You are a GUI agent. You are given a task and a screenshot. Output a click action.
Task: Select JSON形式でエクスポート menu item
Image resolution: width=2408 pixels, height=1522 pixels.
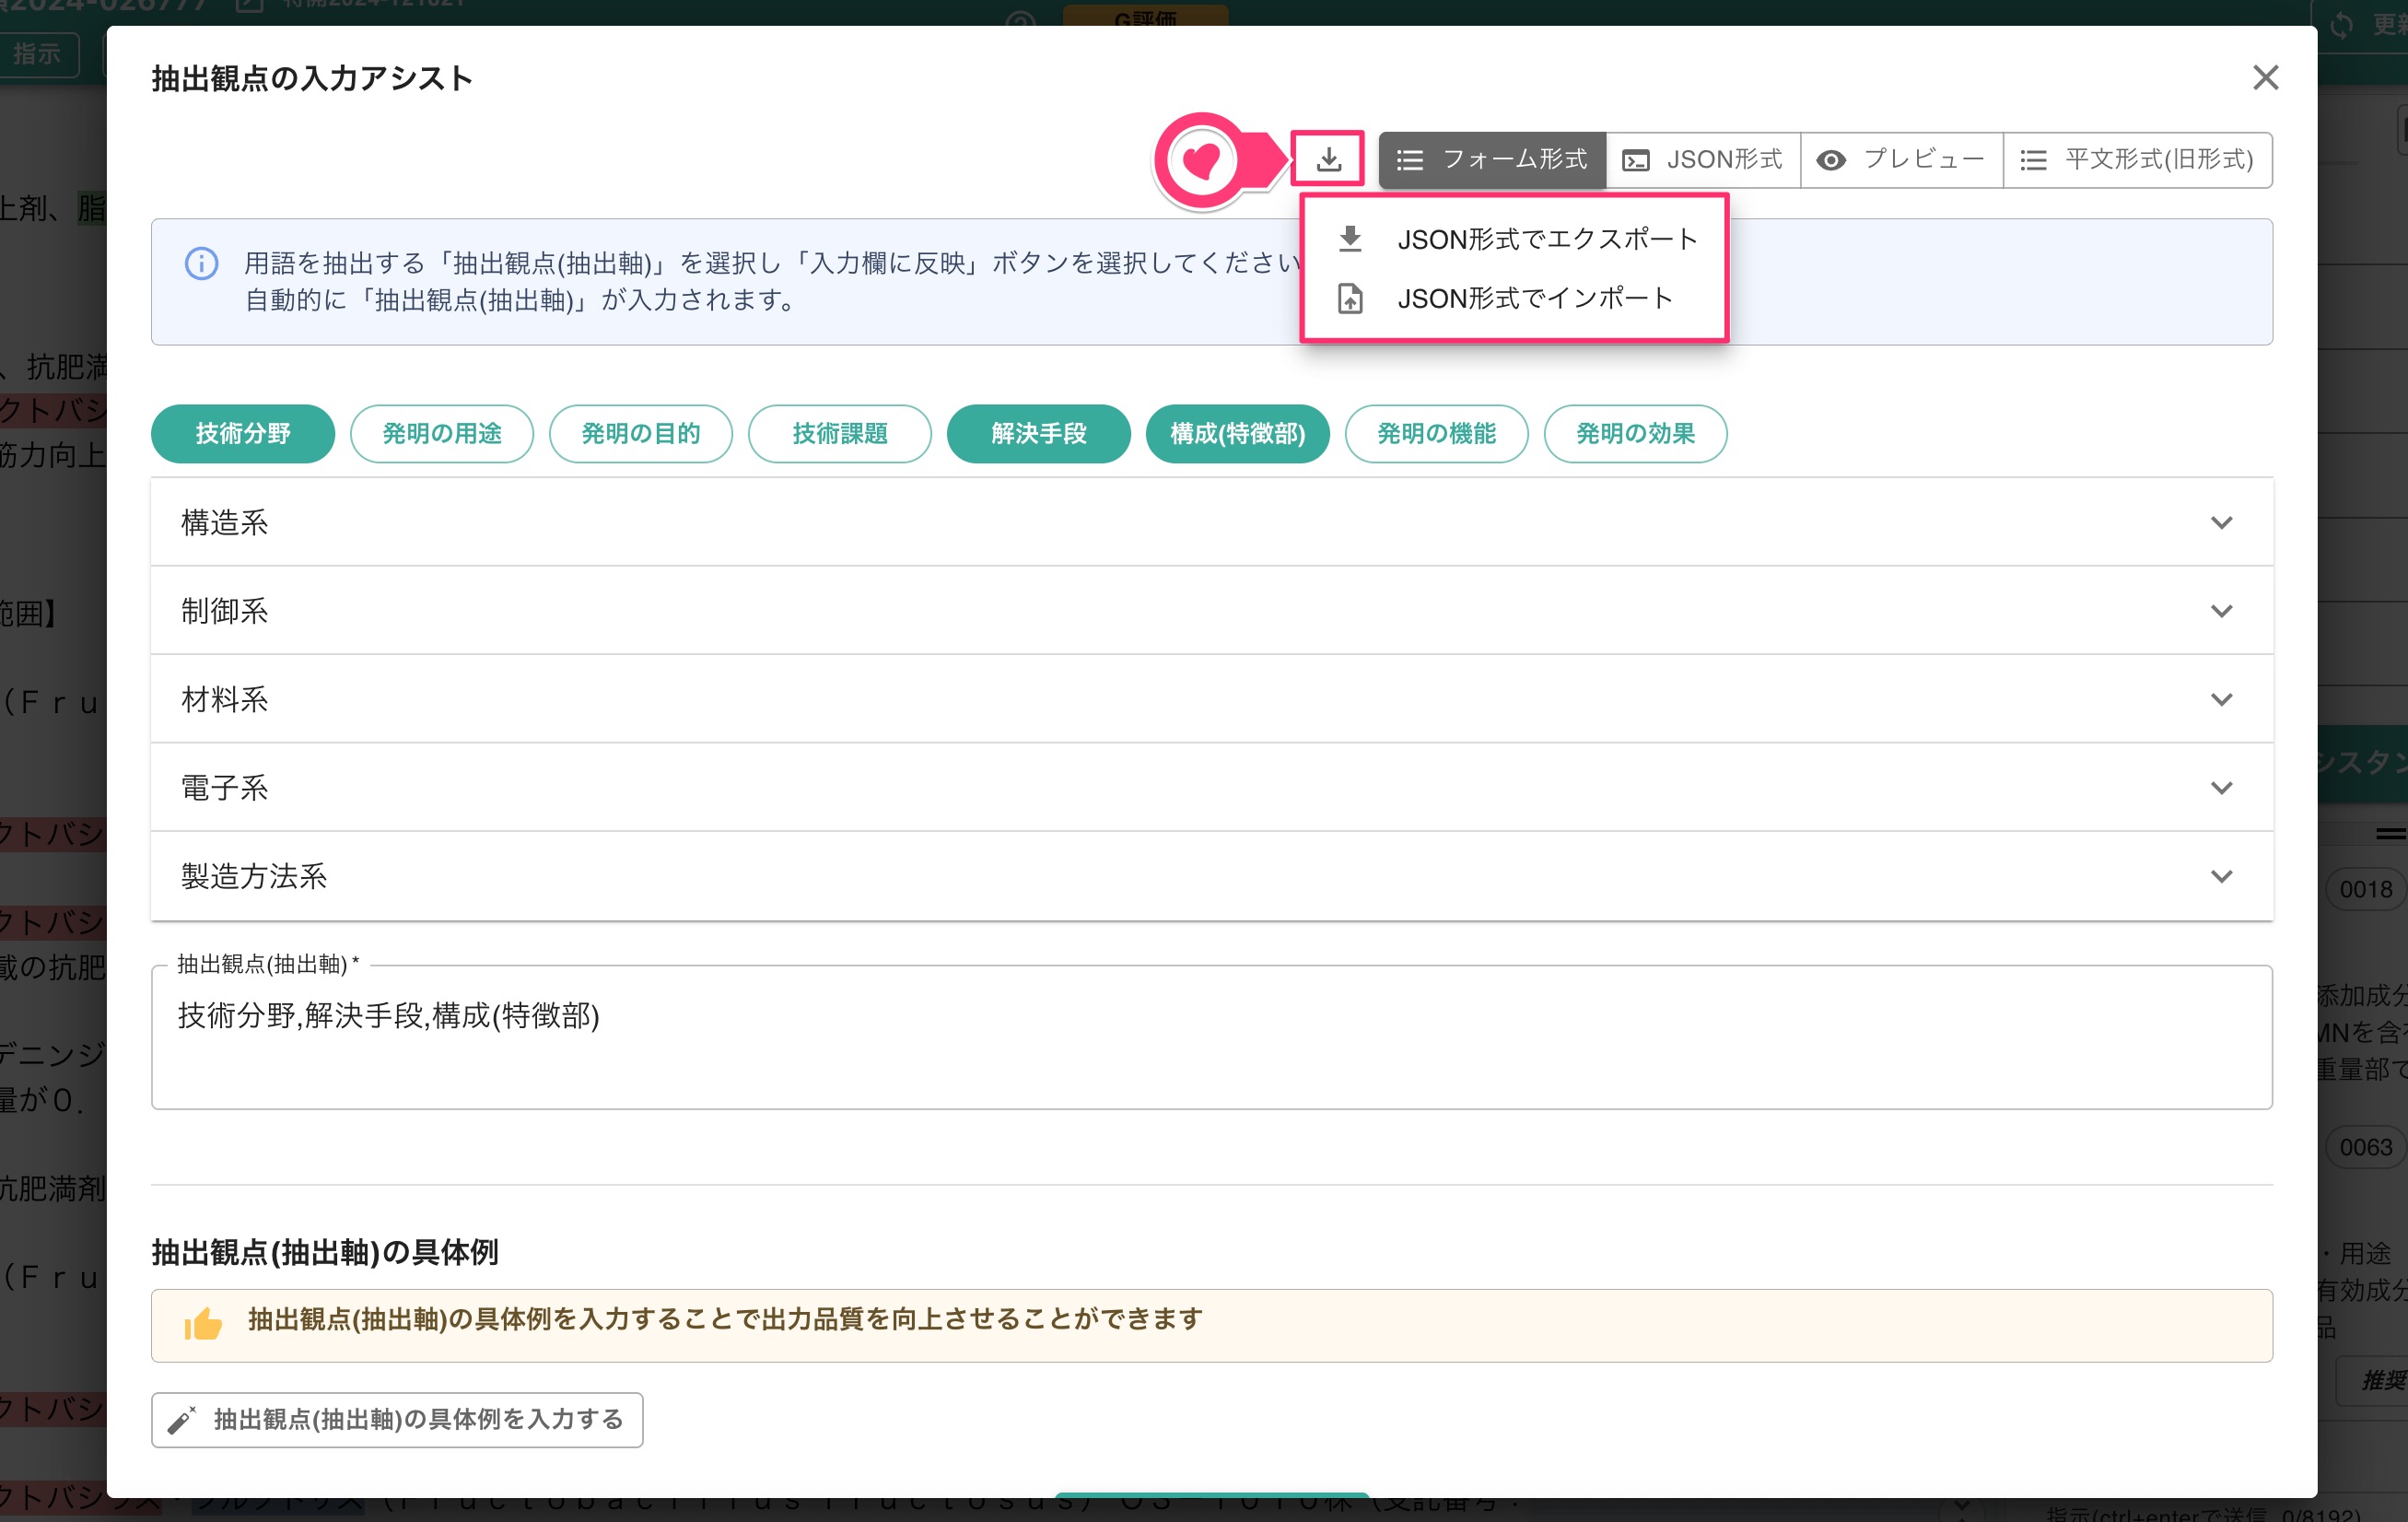[x=1514, y=239]
